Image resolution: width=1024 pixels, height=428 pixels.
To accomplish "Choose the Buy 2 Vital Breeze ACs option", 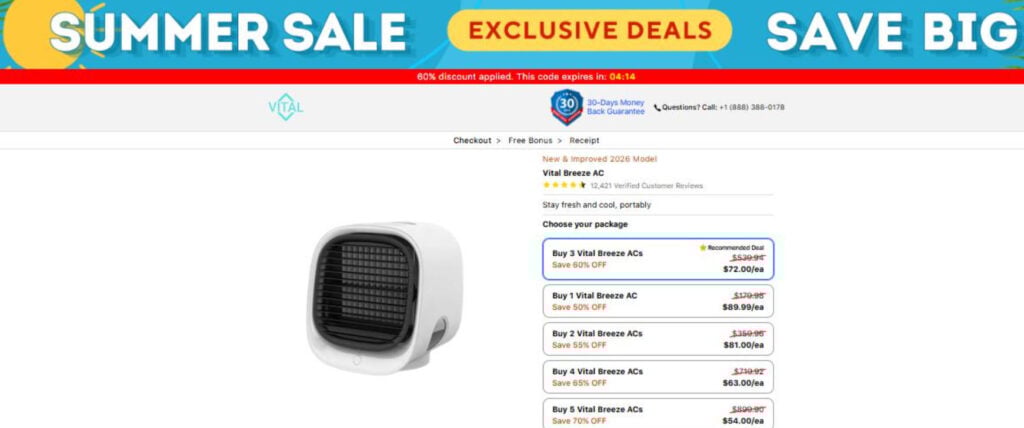I will tap(658, 339).
